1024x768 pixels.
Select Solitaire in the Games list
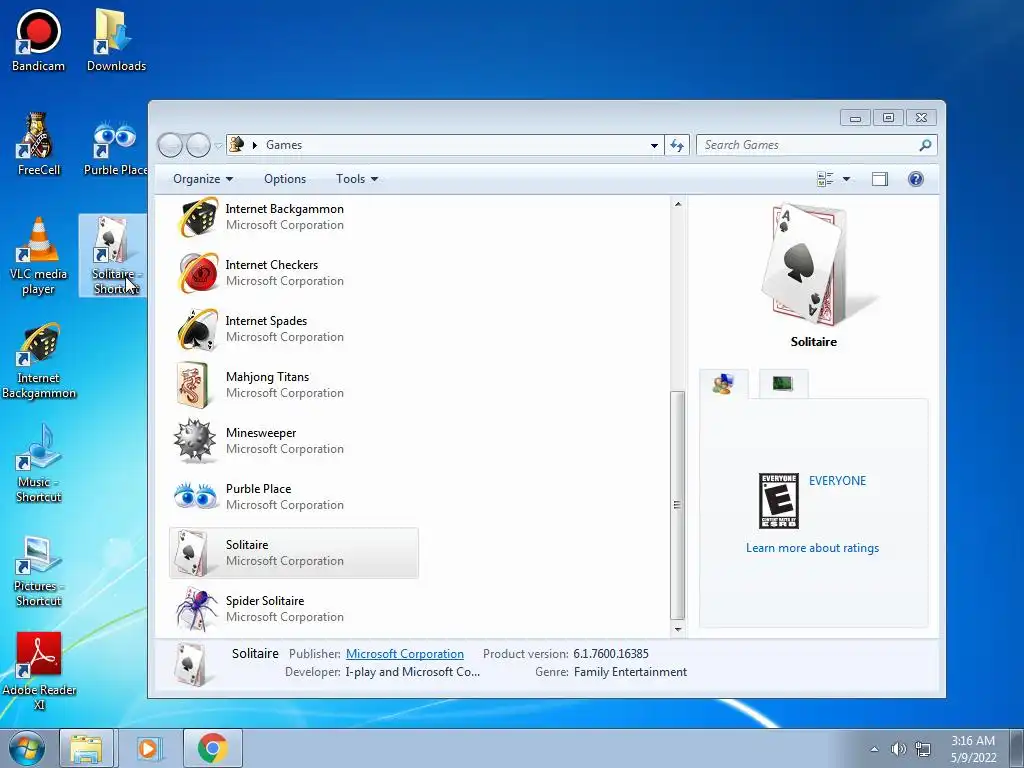tap(293, 553)
